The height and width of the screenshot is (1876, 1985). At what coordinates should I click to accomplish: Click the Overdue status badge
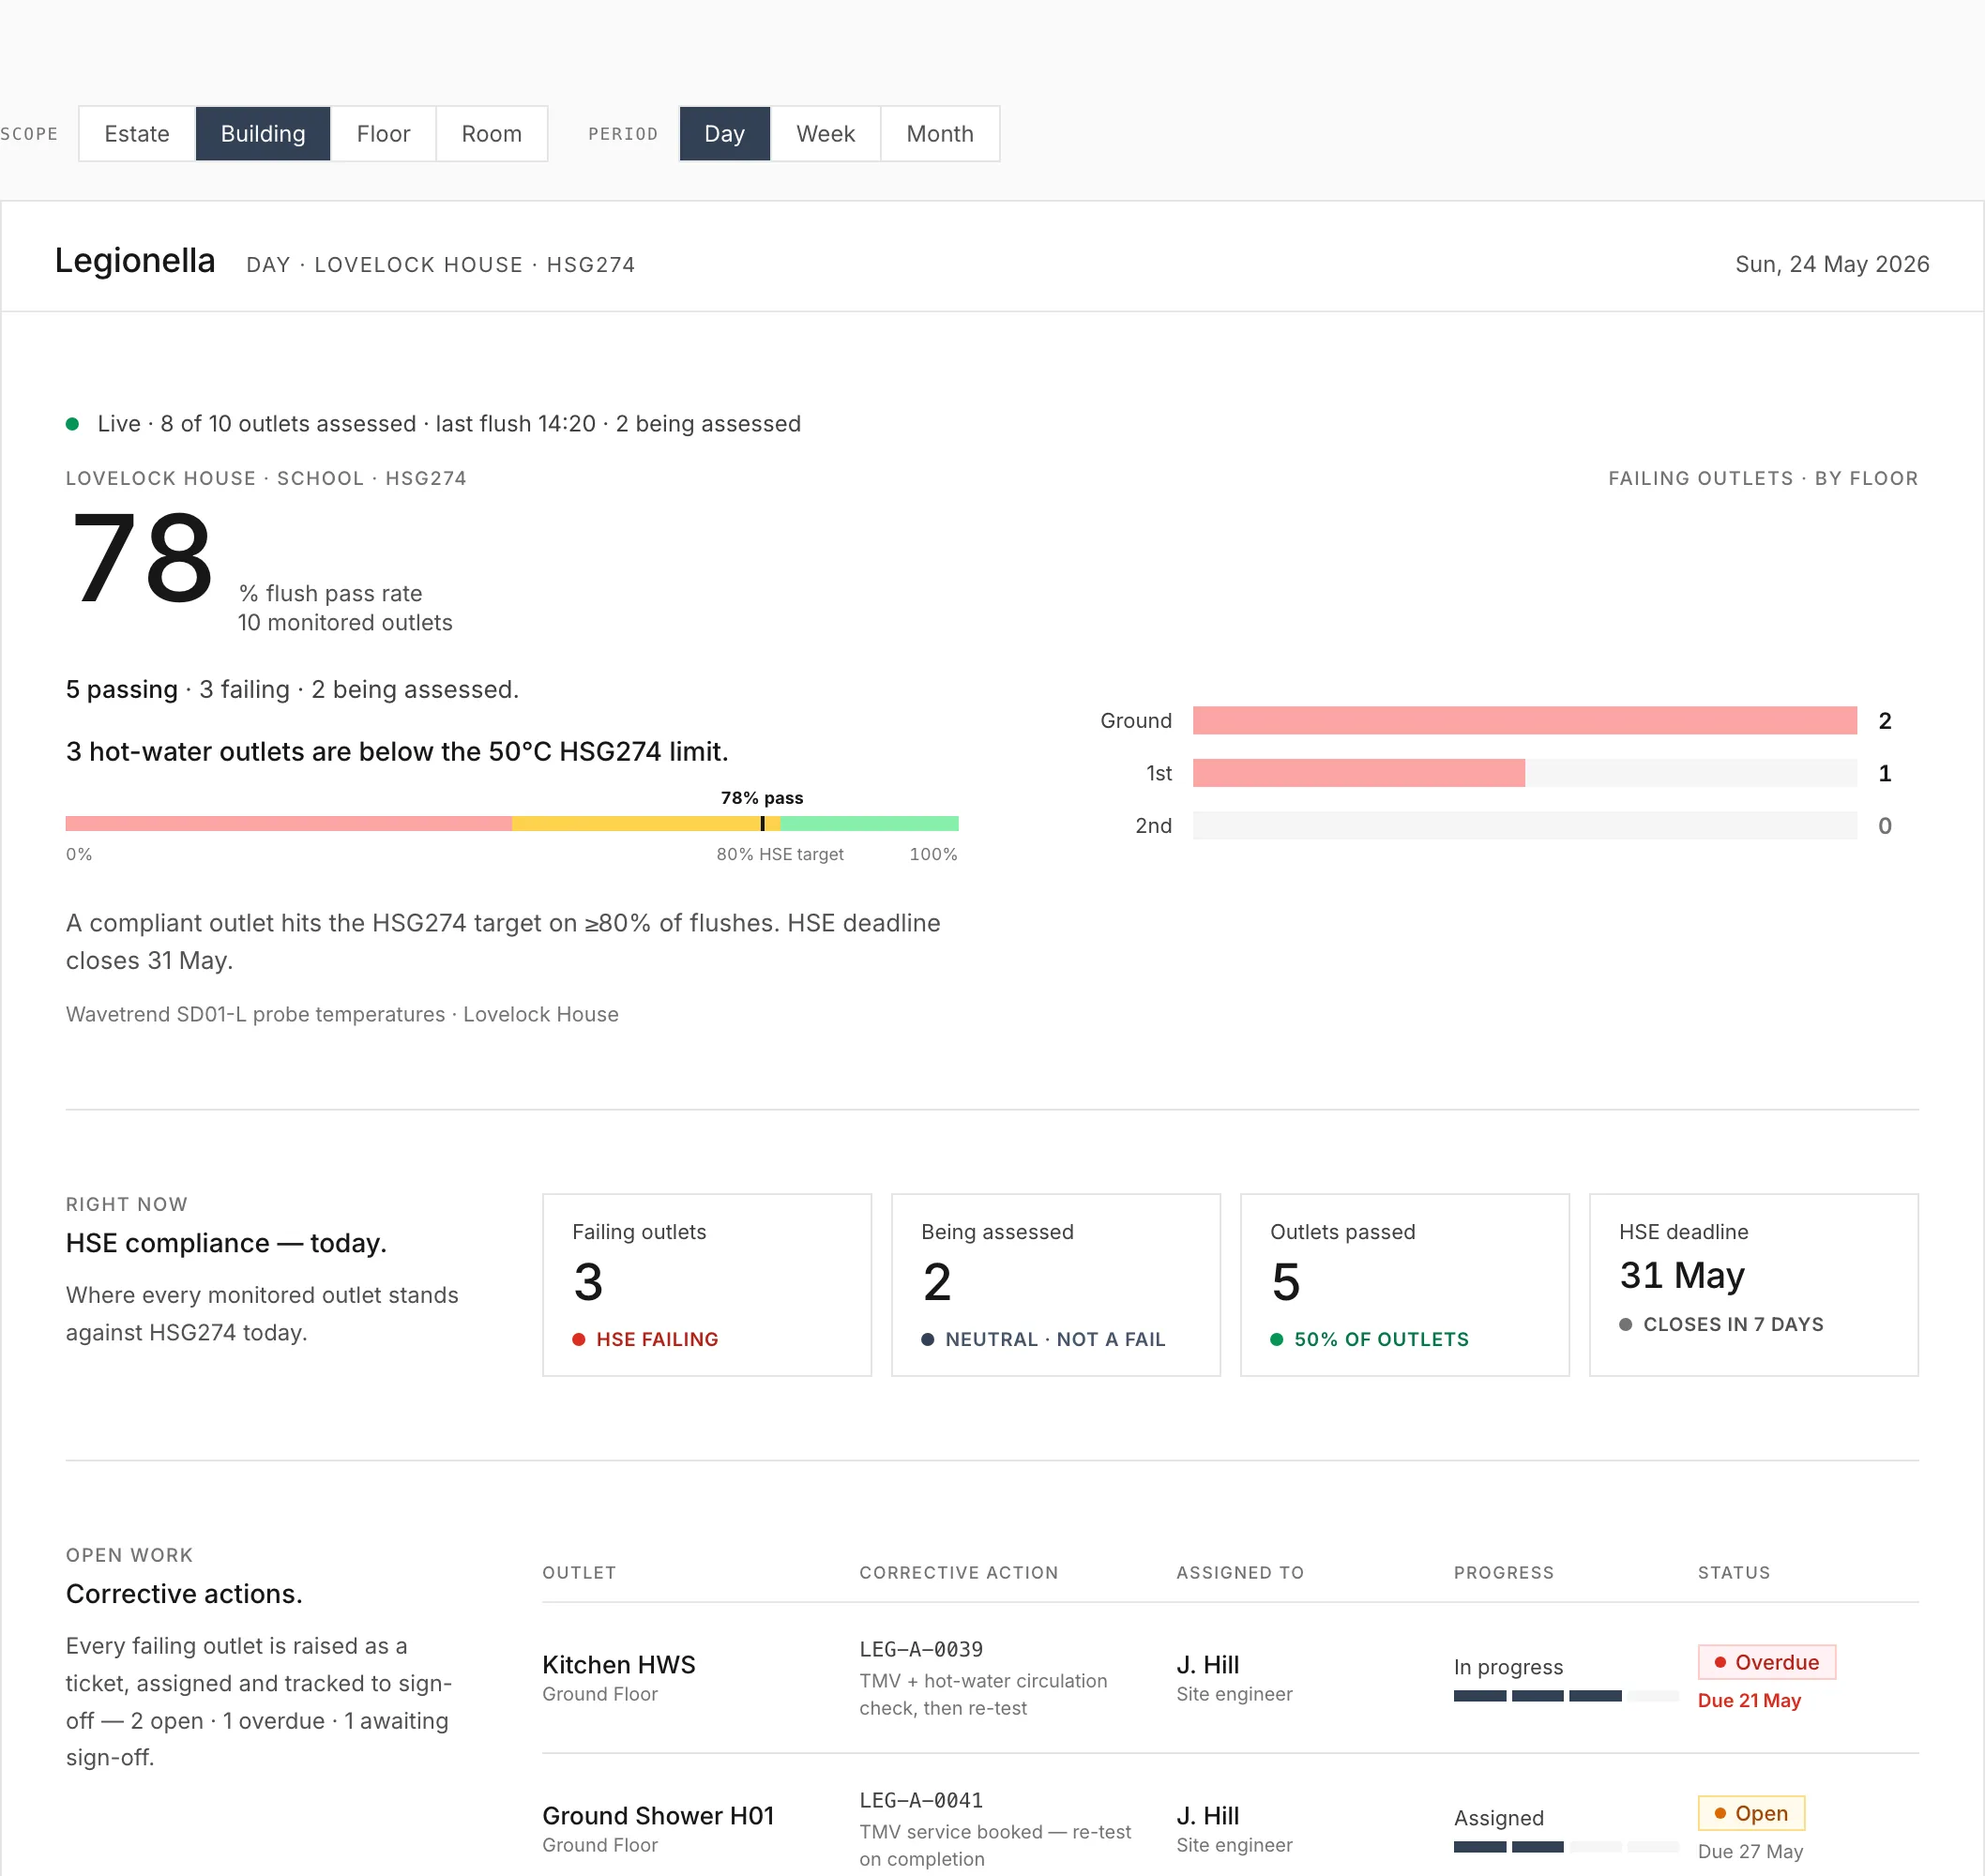1767,1662
